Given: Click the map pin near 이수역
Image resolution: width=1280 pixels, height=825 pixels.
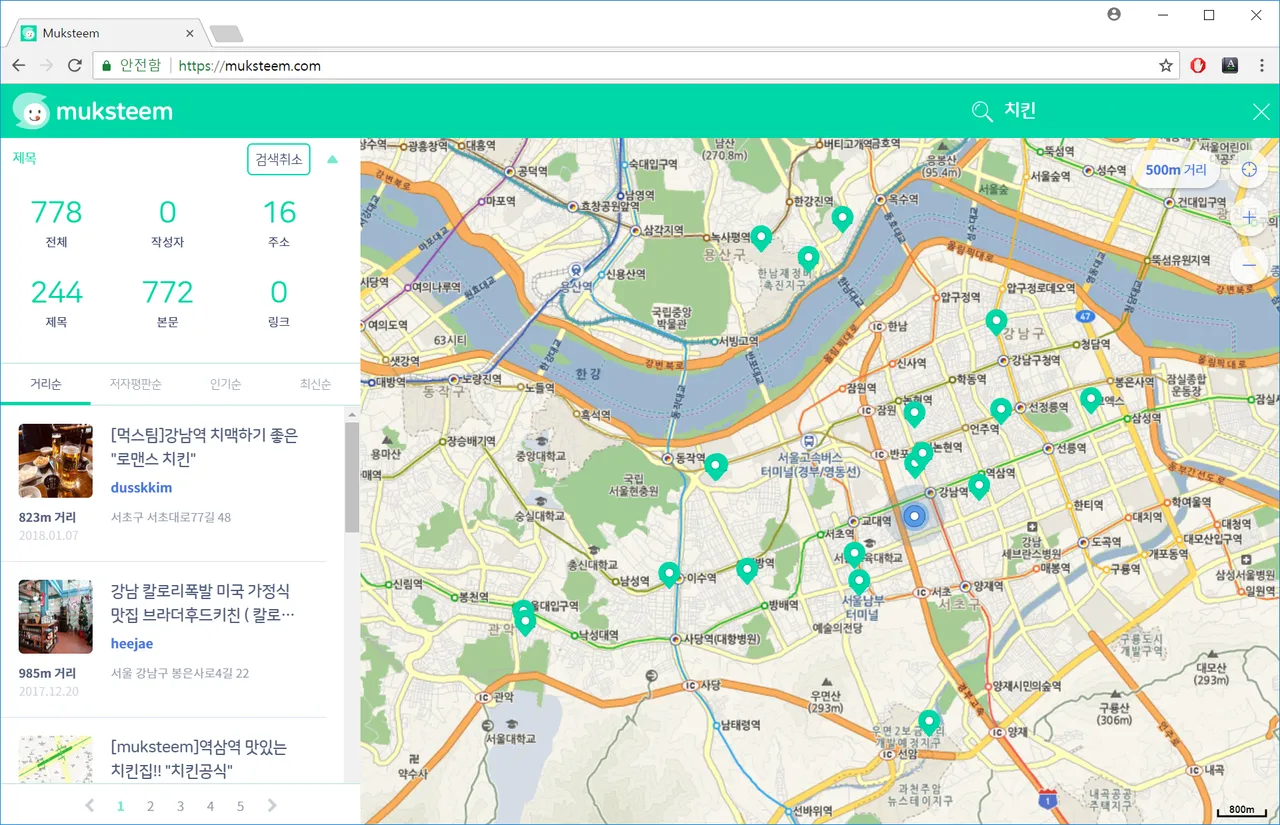Looking at the screenshot, I should 669,574.
